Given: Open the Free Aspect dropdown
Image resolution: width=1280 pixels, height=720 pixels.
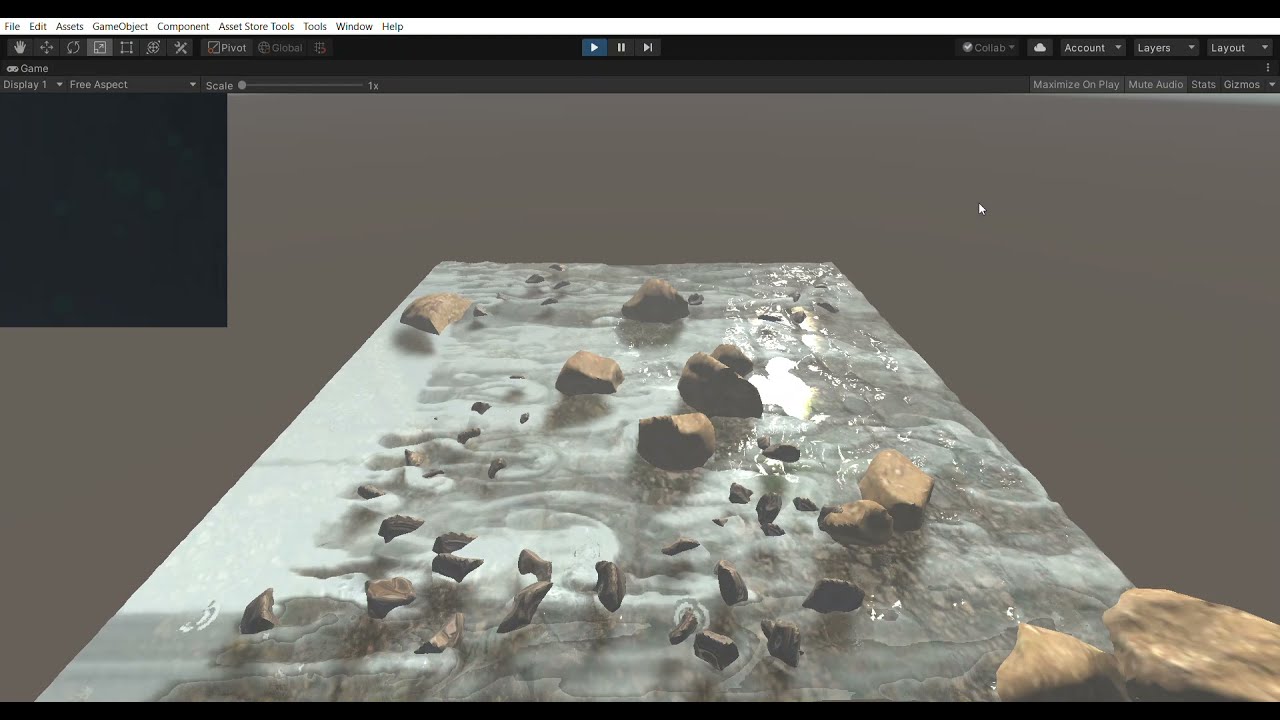Looking at the screenshot, I should point(133,84).
